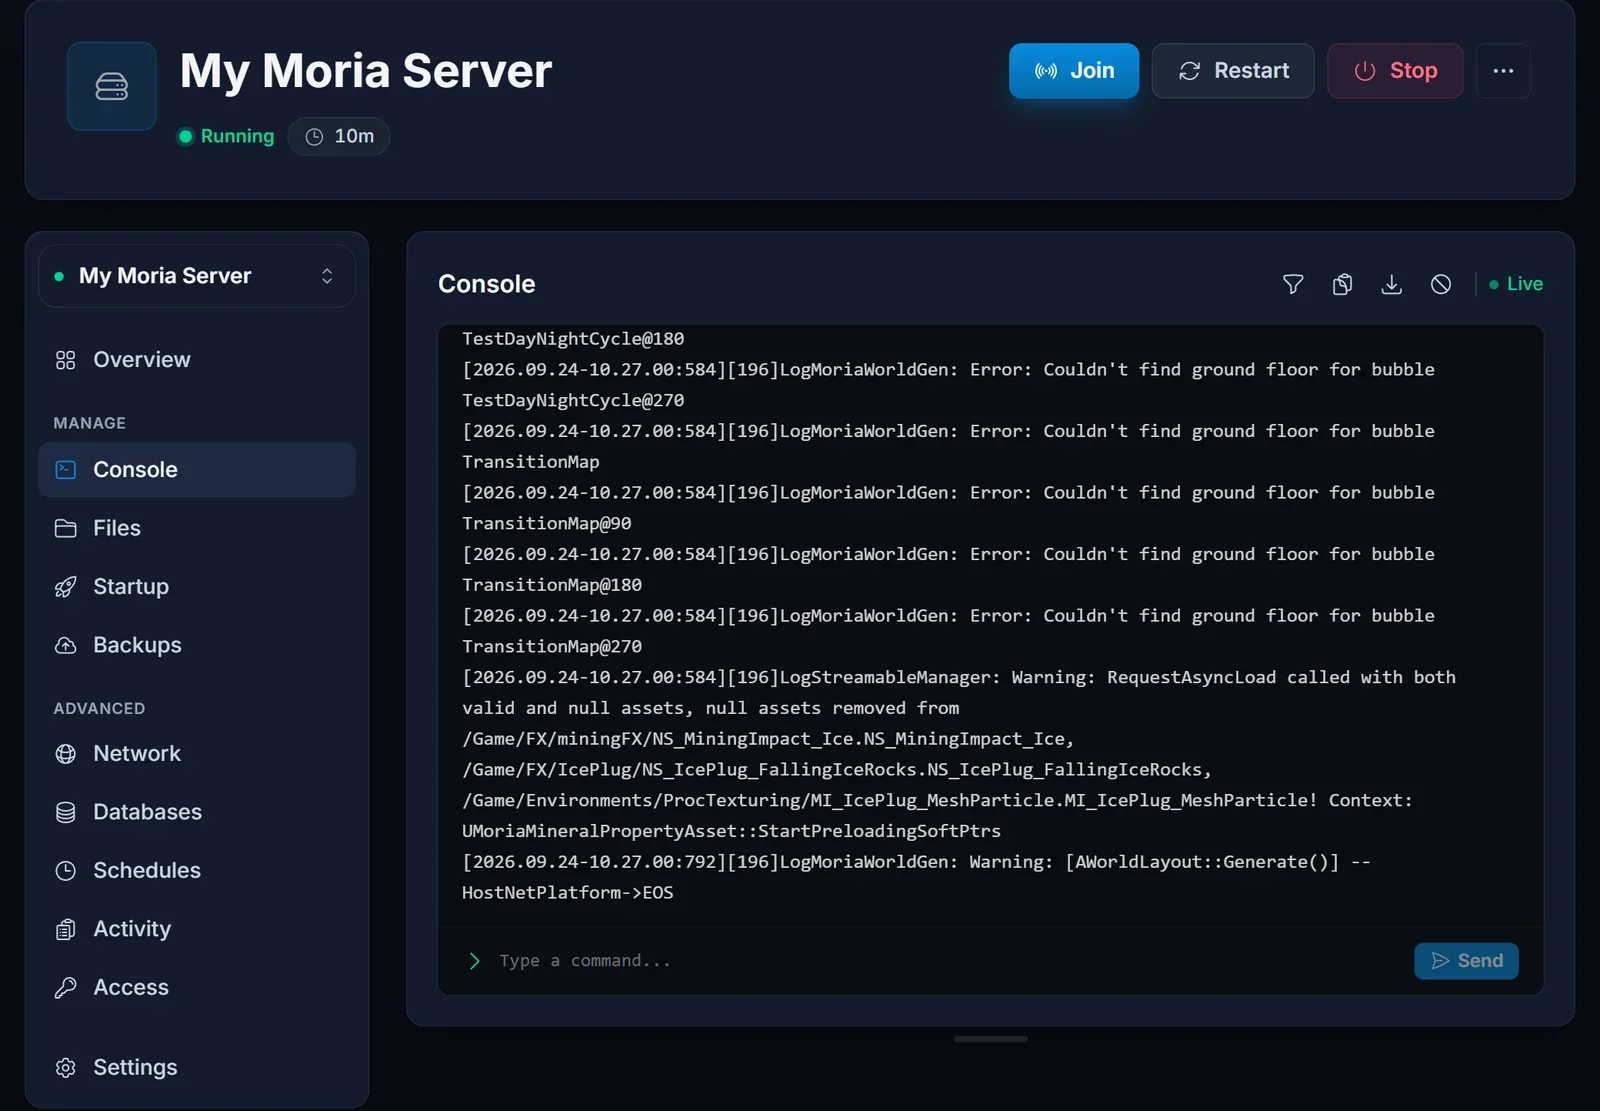Click the TransitionMap@270 log line
The width and height of the screenshot is (1600, 1111).
[x=552, y=647]
